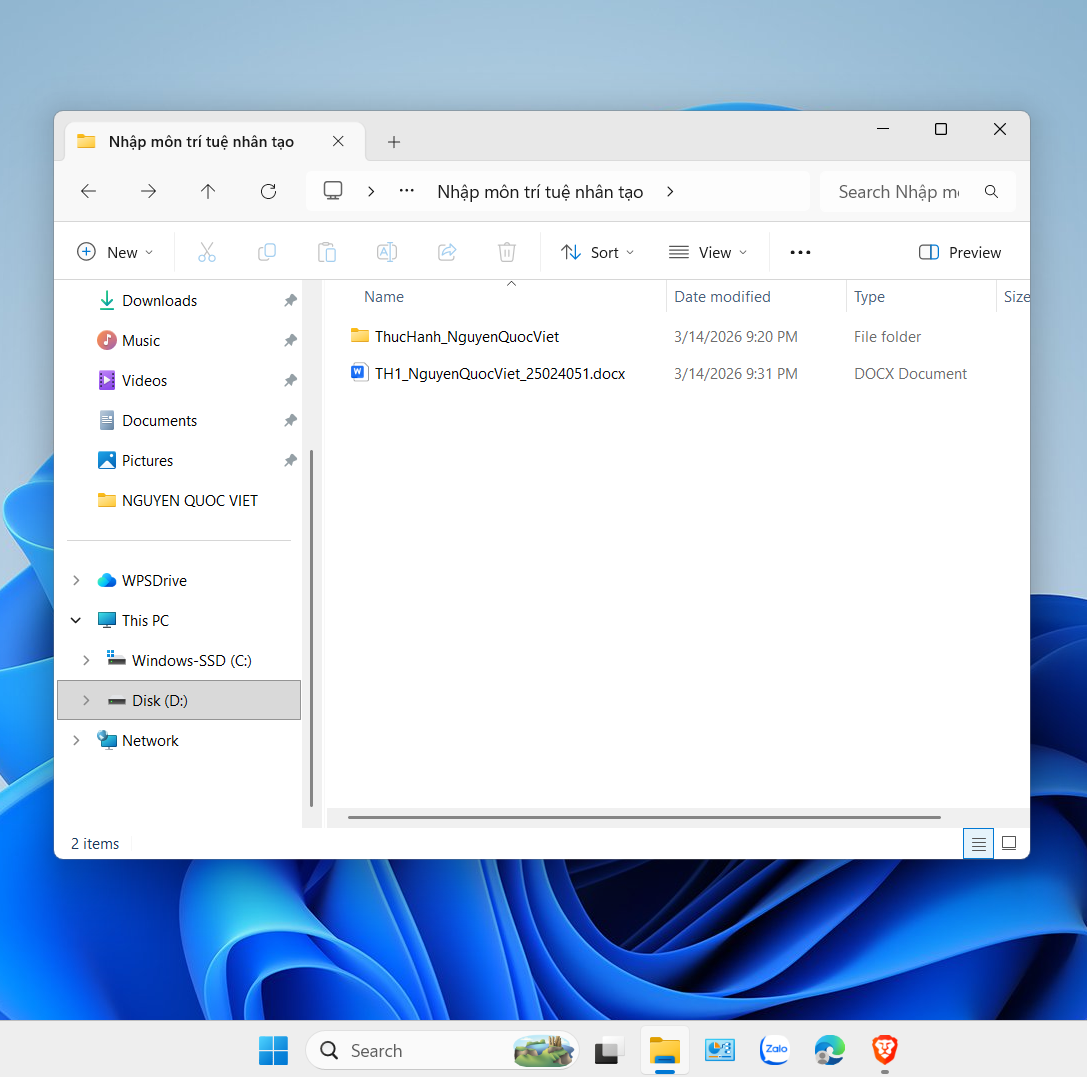Expand the Windows-SSD (C:) node
Screen dimensions: 1087x1077
click(x=86, y=660)
